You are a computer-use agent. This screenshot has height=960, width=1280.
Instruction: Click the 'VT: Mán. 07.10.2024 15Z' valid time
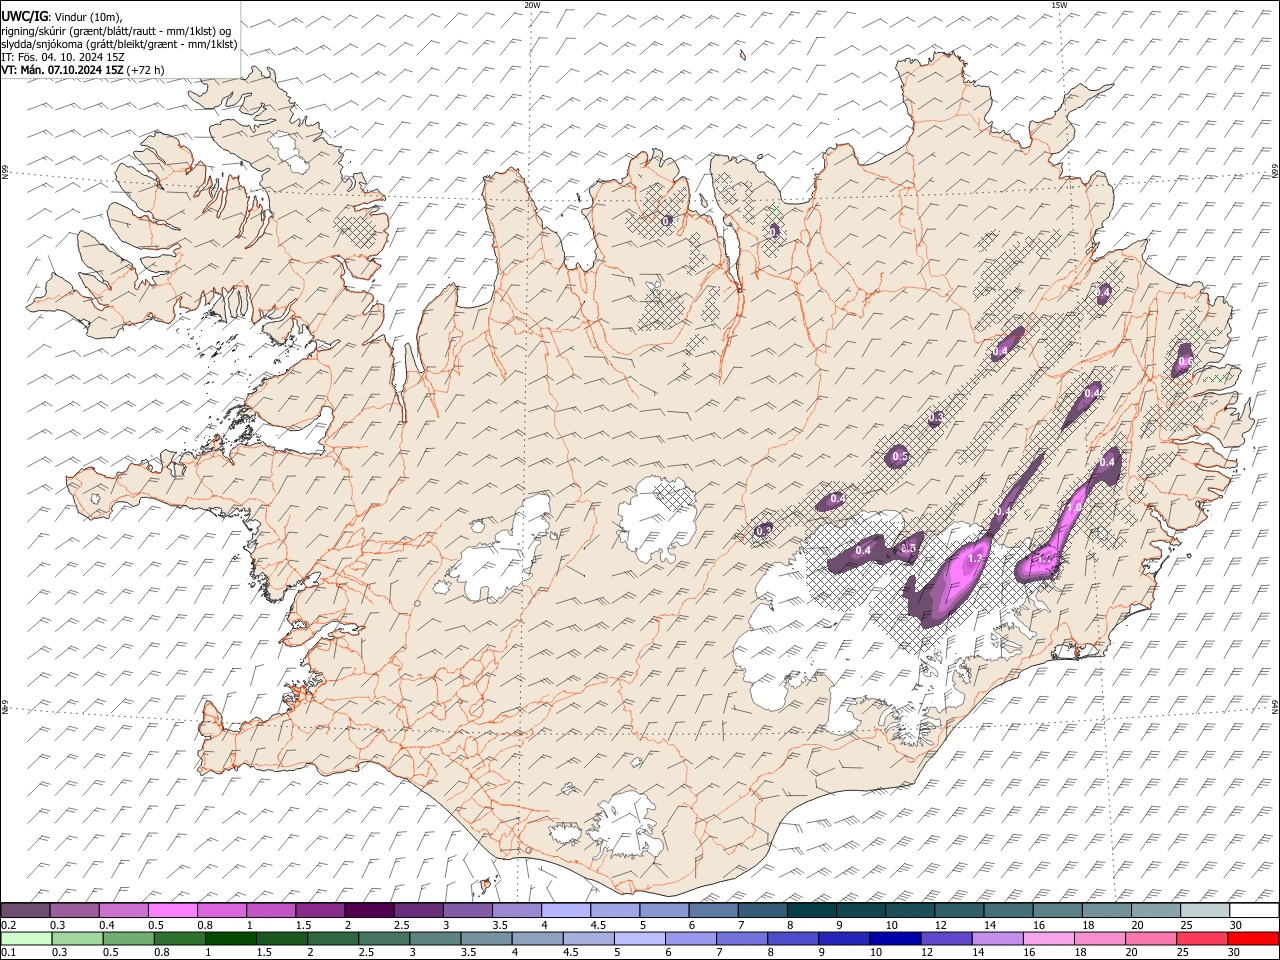point(62,70)
